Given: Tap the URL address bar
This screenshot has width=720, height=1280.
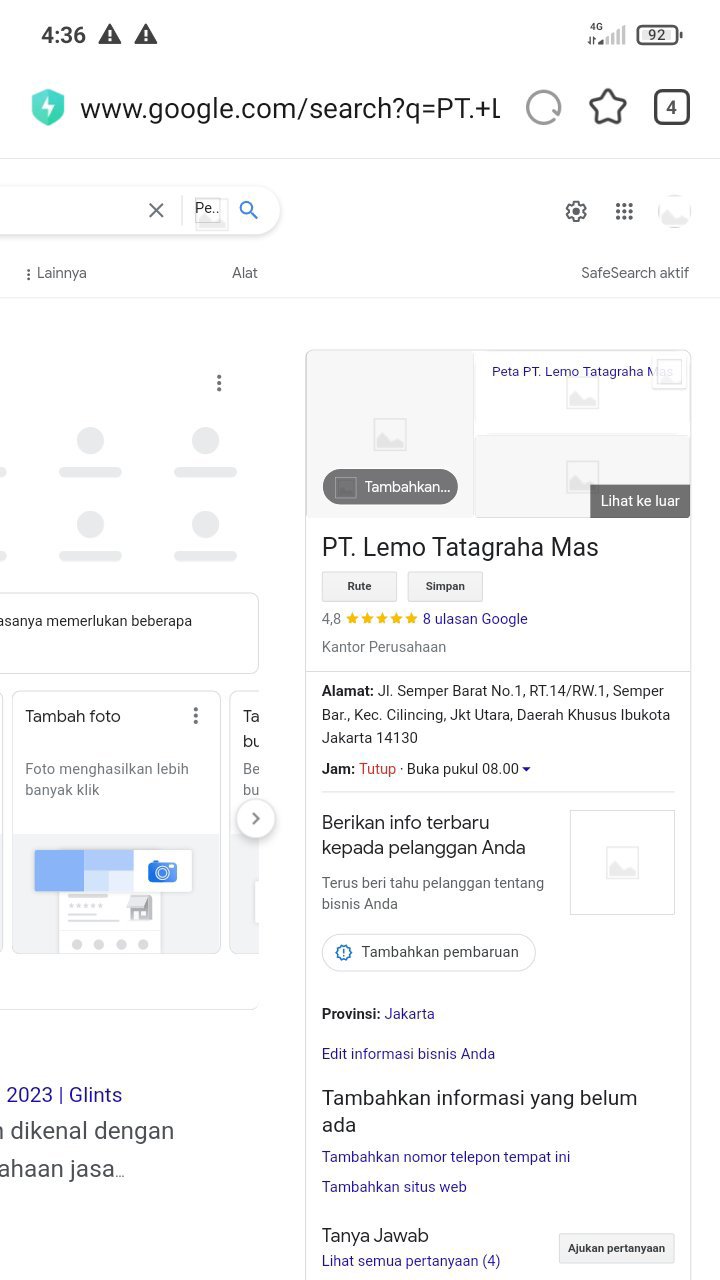Looking at the screenshot, I should pos(290,108).
